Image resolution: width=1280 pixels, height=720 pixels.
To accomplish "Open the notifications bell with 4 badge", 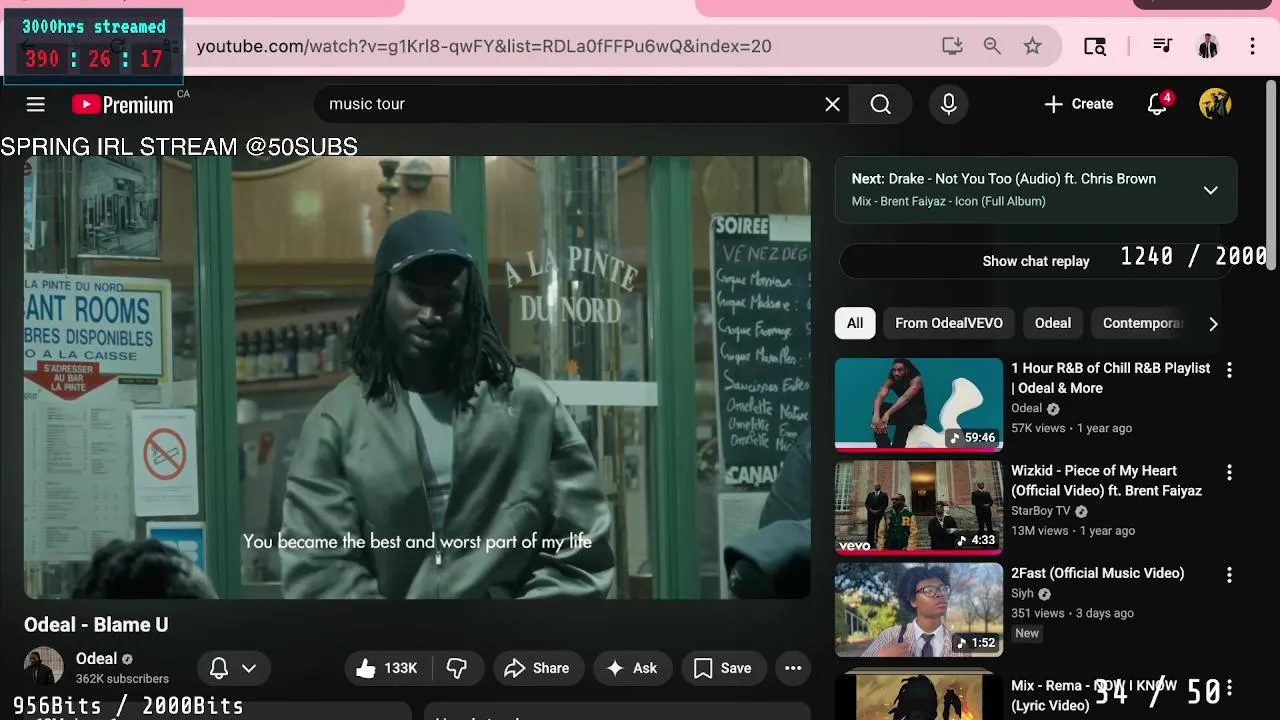I will point(1158,104).
